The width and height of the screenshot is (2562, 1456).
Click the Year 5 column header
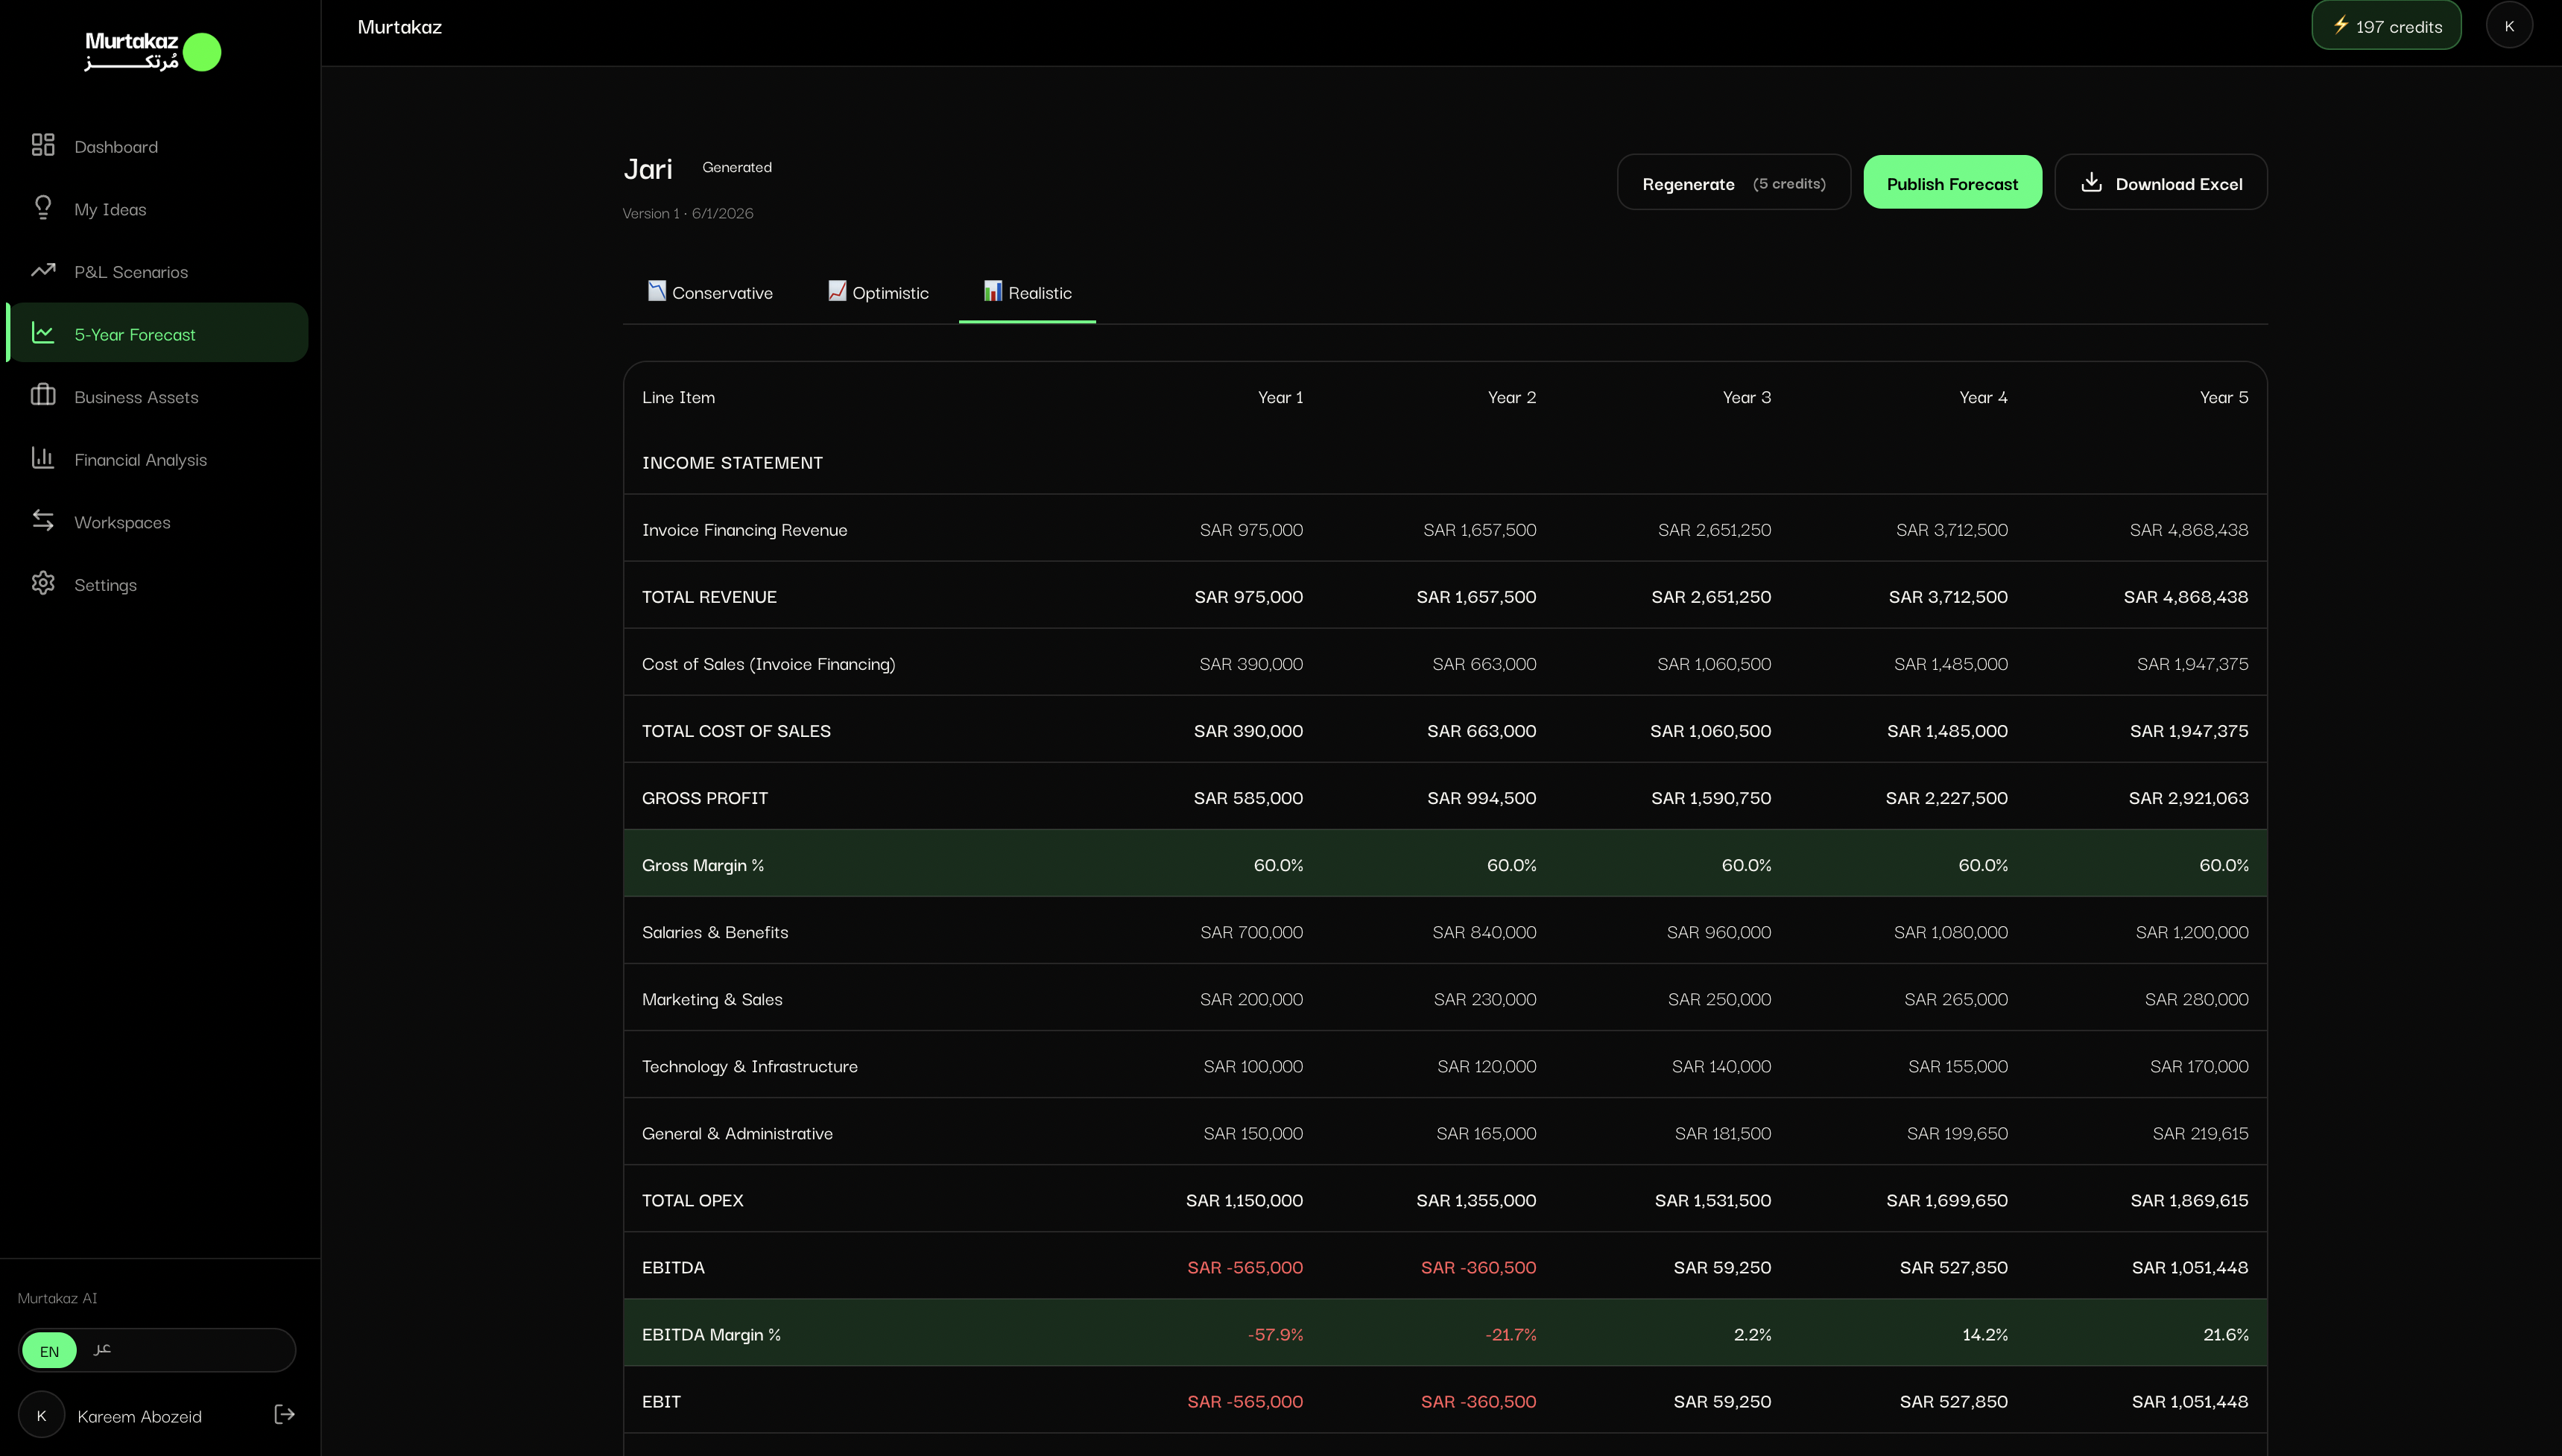click(2224, 397)
